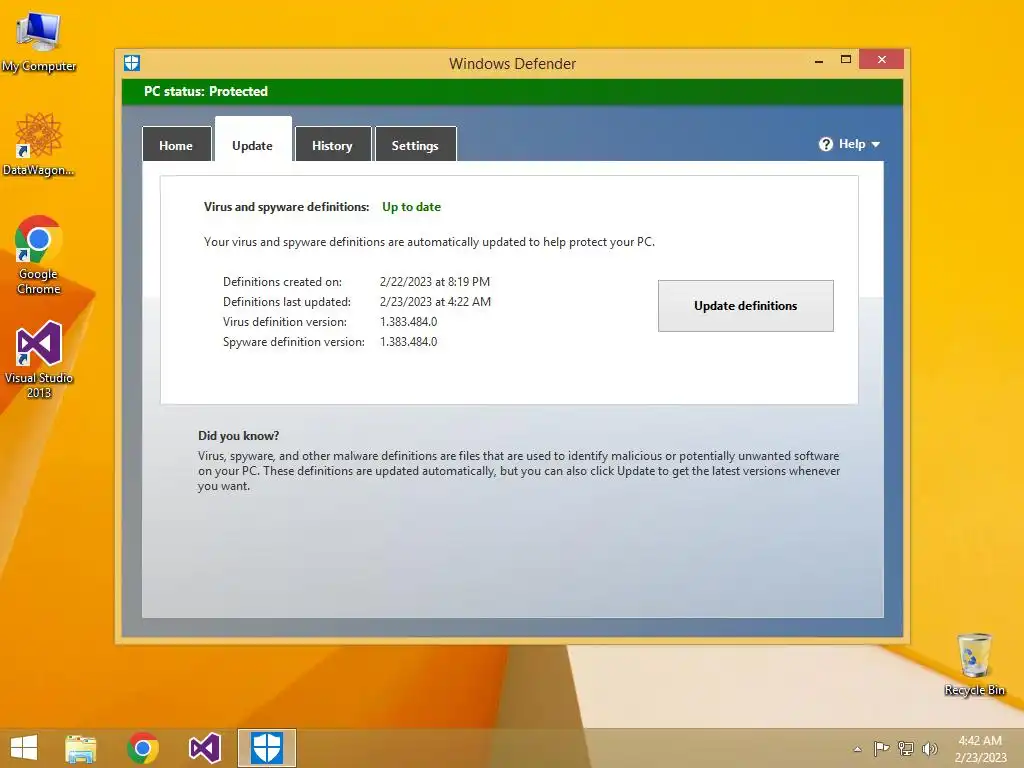Open the Windows Start button
Screen dimensions: 1024x768
[x=24, y=748]
